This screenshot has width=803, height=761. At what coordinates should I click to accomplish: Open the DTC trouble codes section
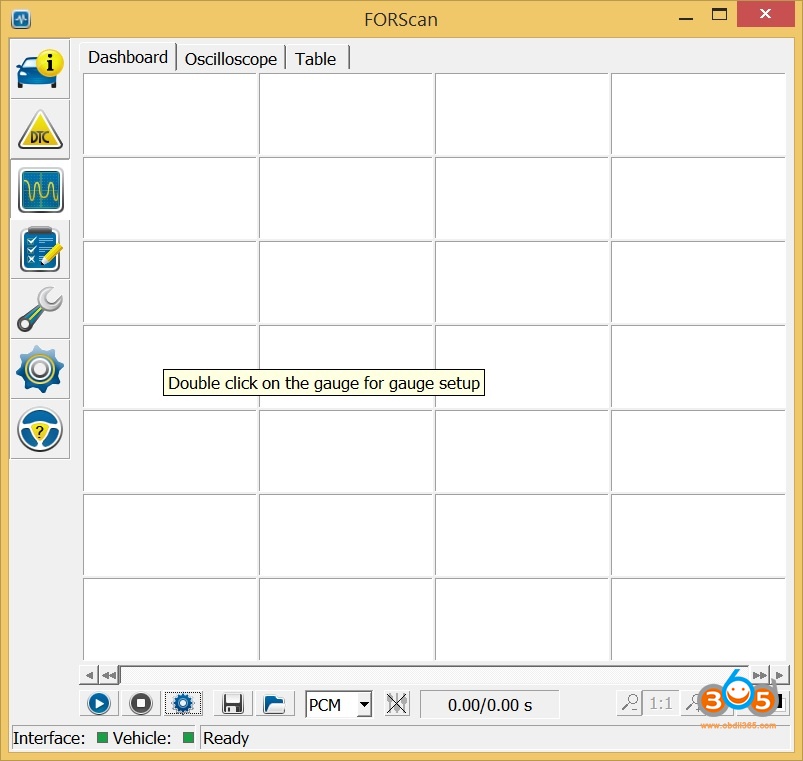tap(40, 130)
